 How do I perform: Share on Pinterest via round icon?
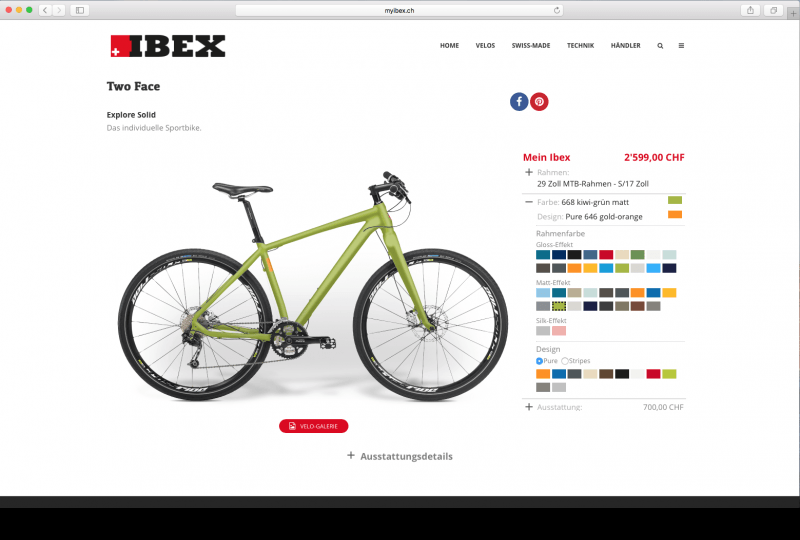point(539,102)
